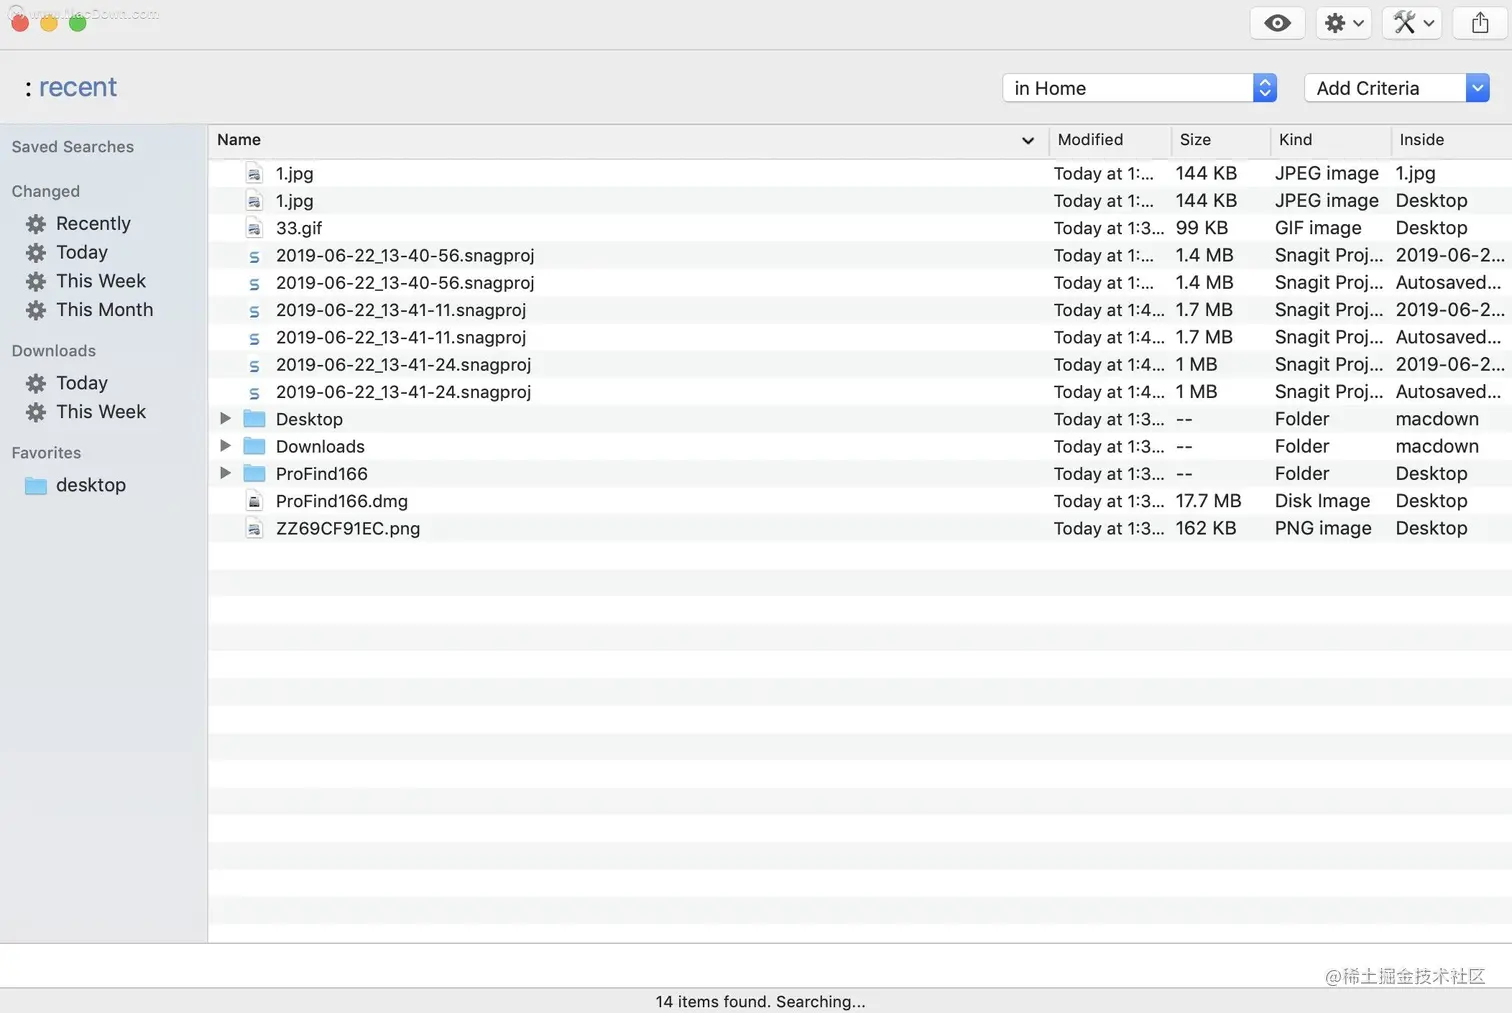Click the Disk Image kind cell

click(1322, 501)
